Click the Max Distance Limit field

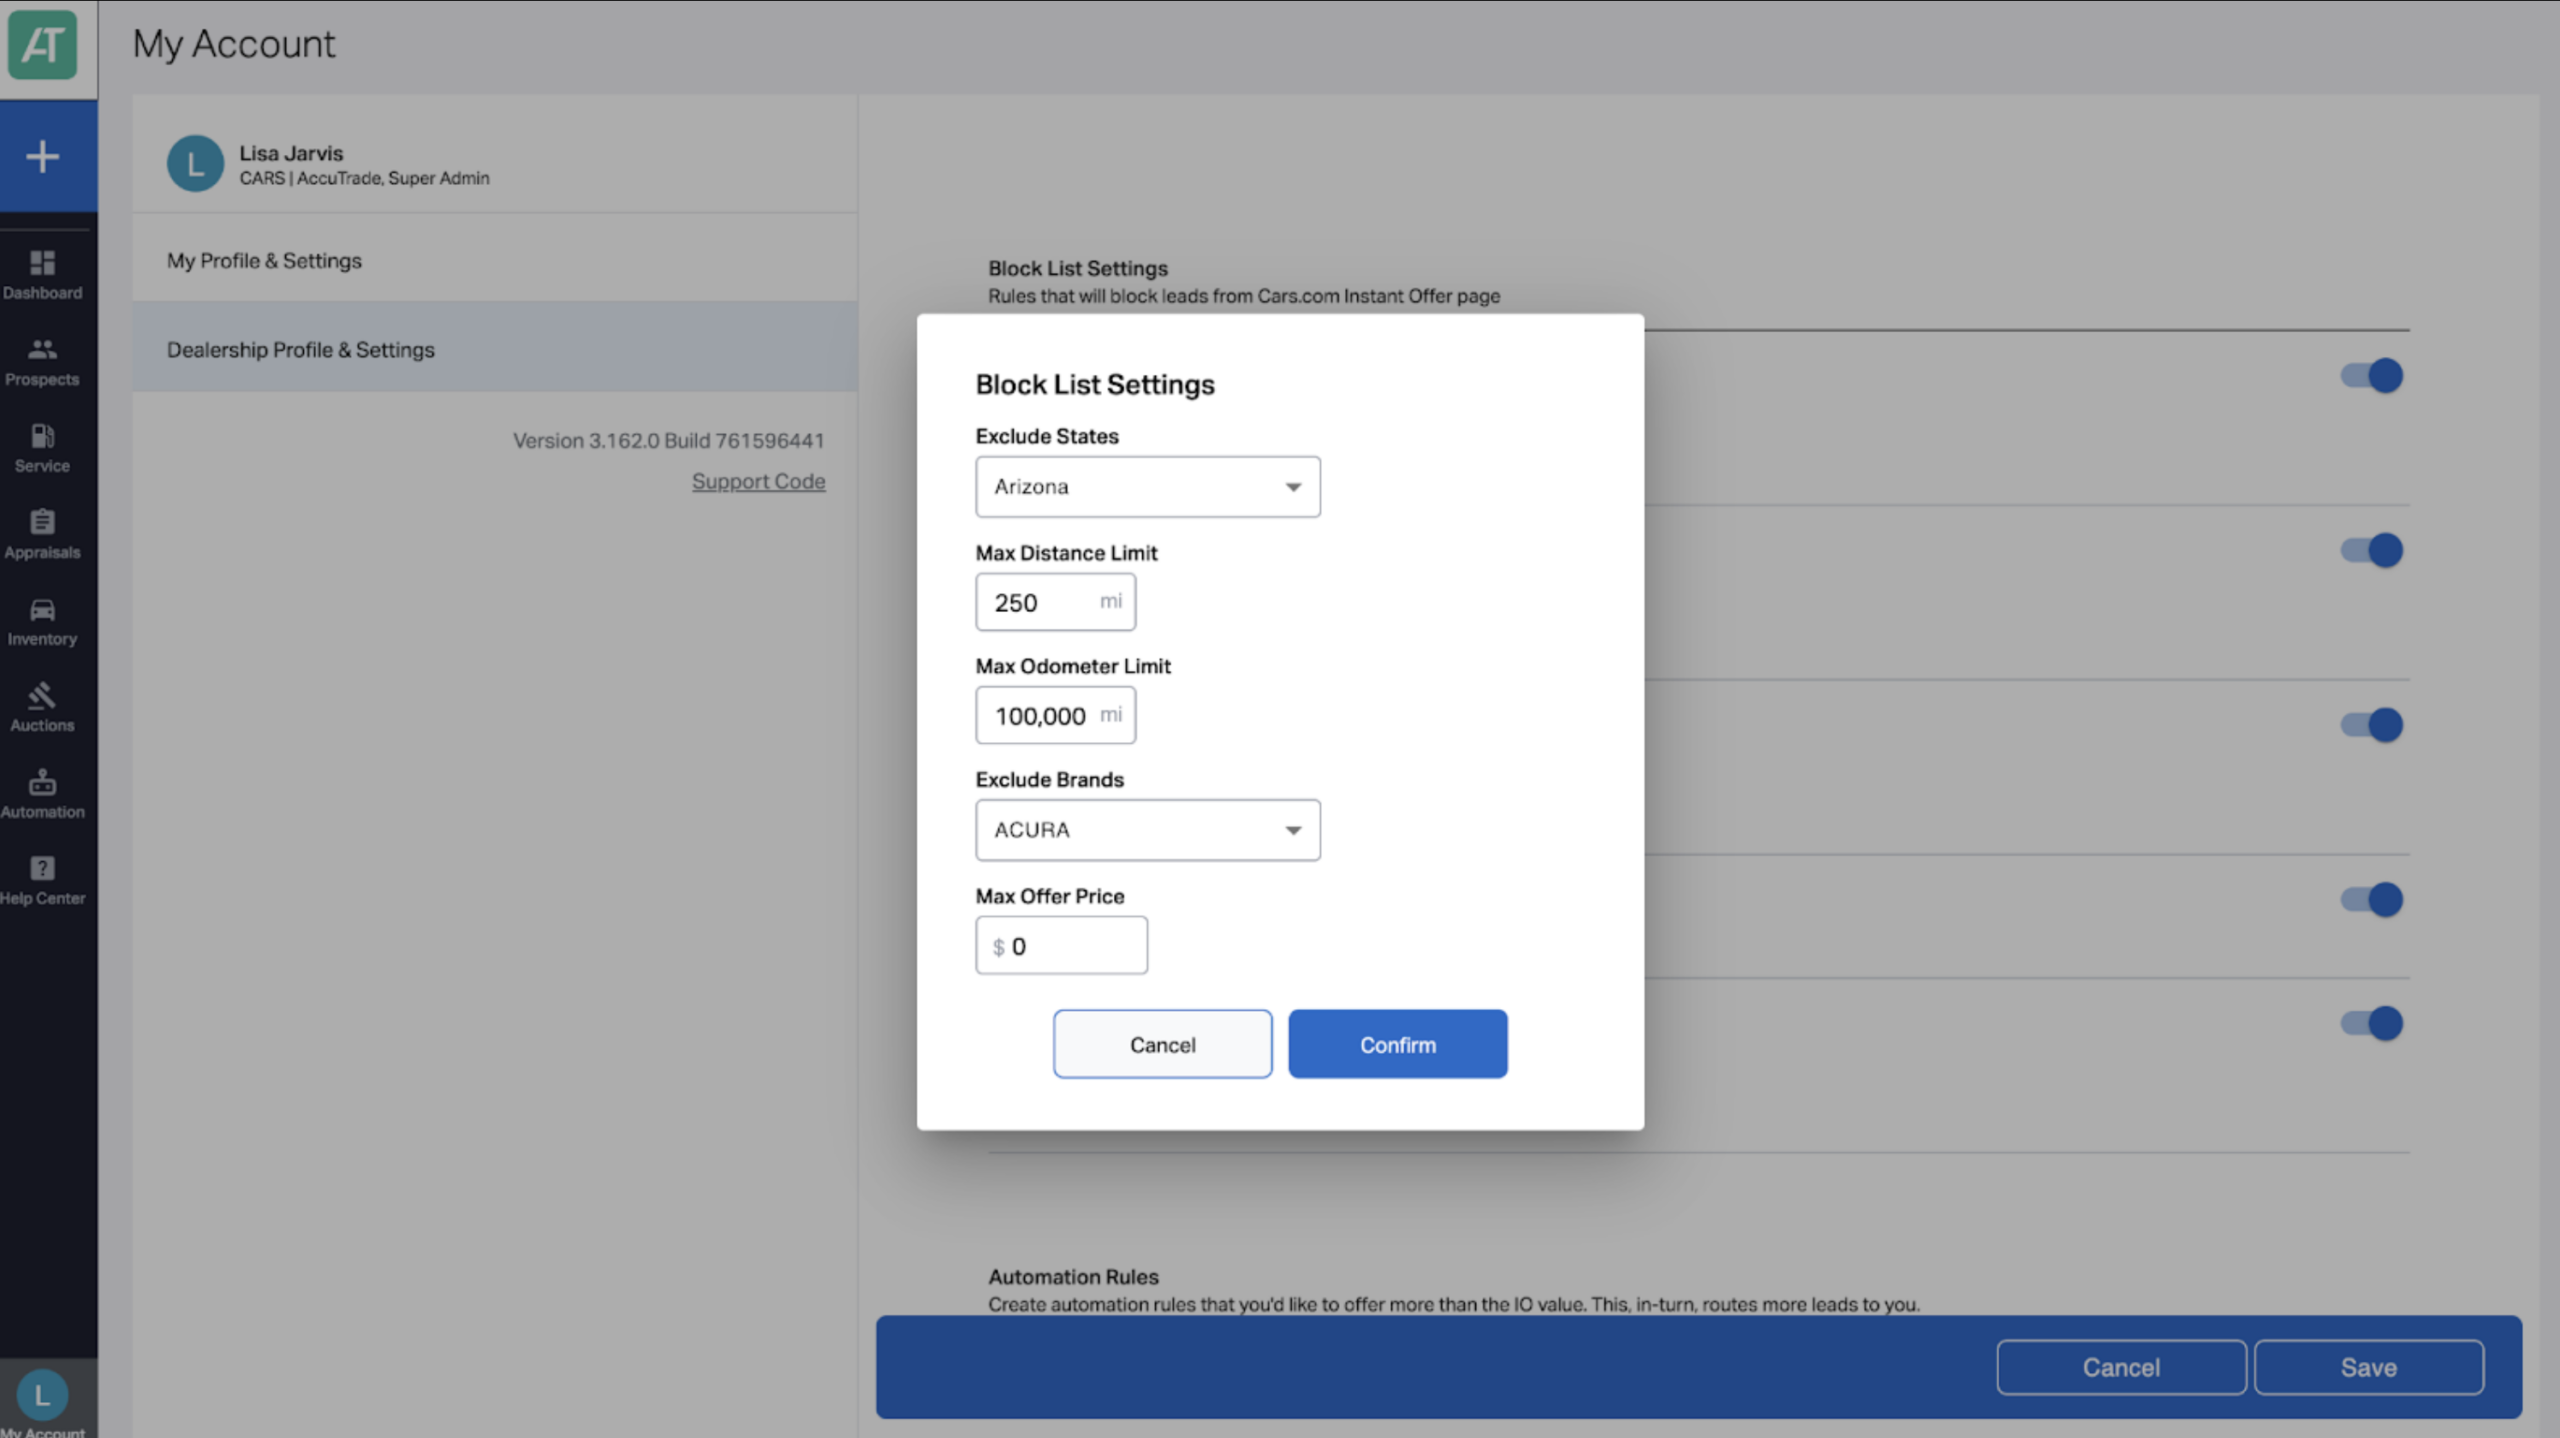tap(1055, 602)
